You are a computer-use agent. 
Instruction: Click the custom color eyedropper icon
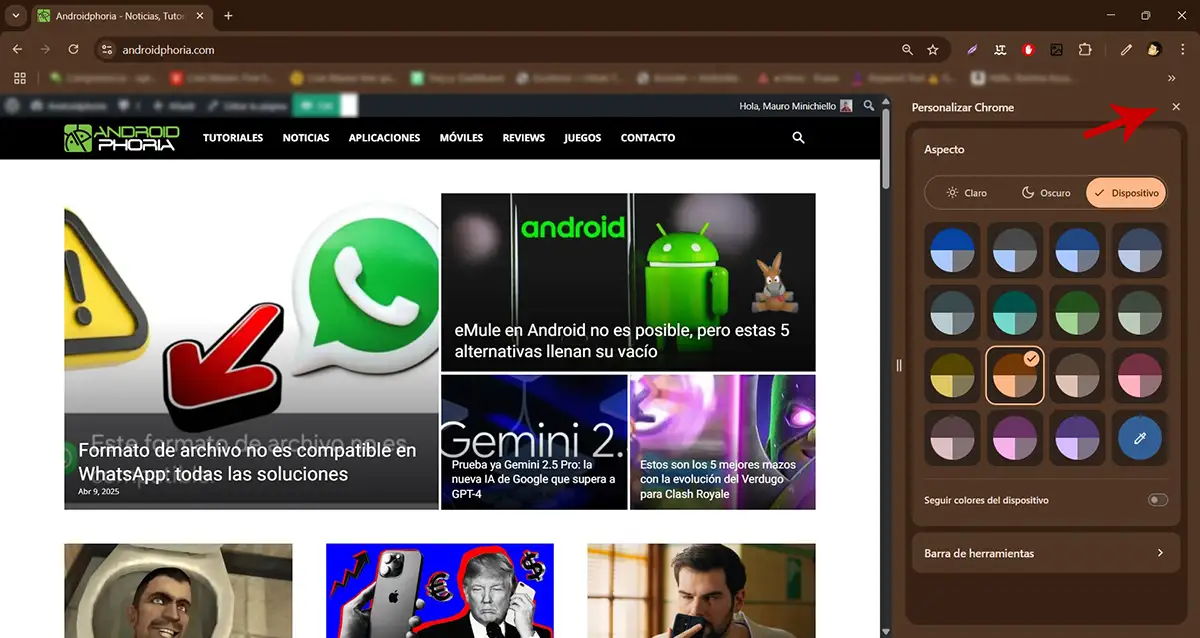click(1141, 437)
